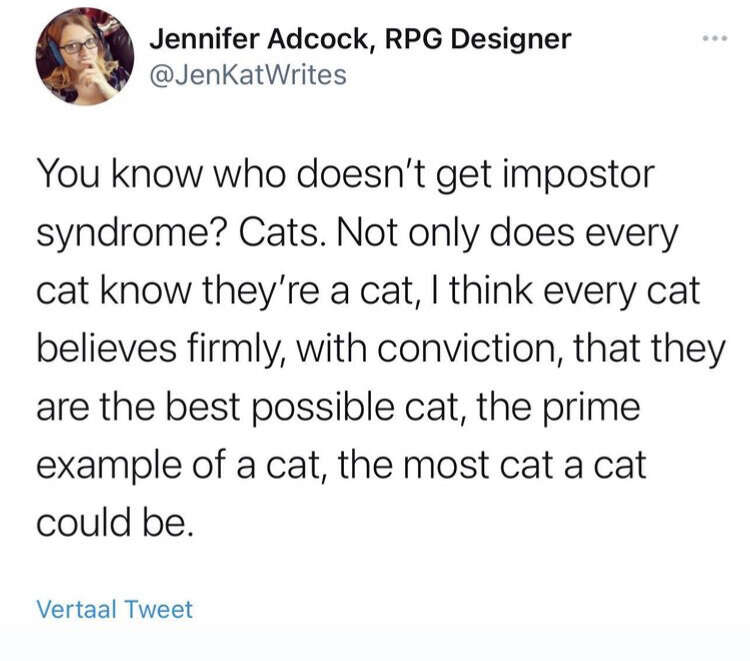Click the word 'Cats.' in the tweet

(278, 233)
